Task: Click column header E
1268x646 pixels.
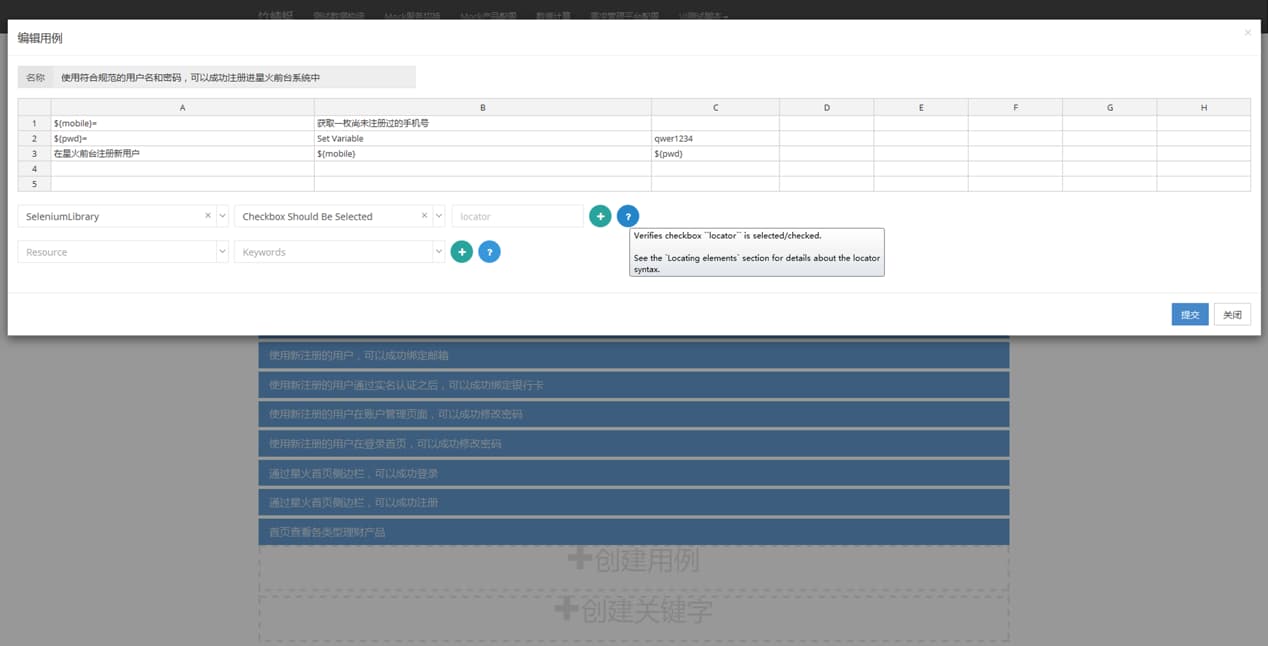Action: (920, 107)
